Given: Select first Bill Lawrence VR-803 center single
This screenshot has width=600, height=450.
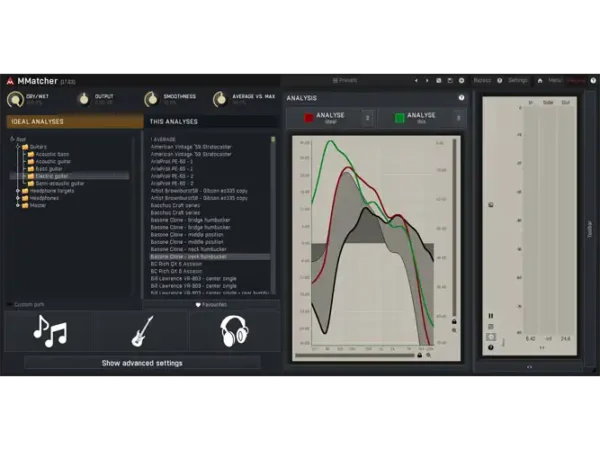Looking at the screenshot, I should [x=193, y=279].
